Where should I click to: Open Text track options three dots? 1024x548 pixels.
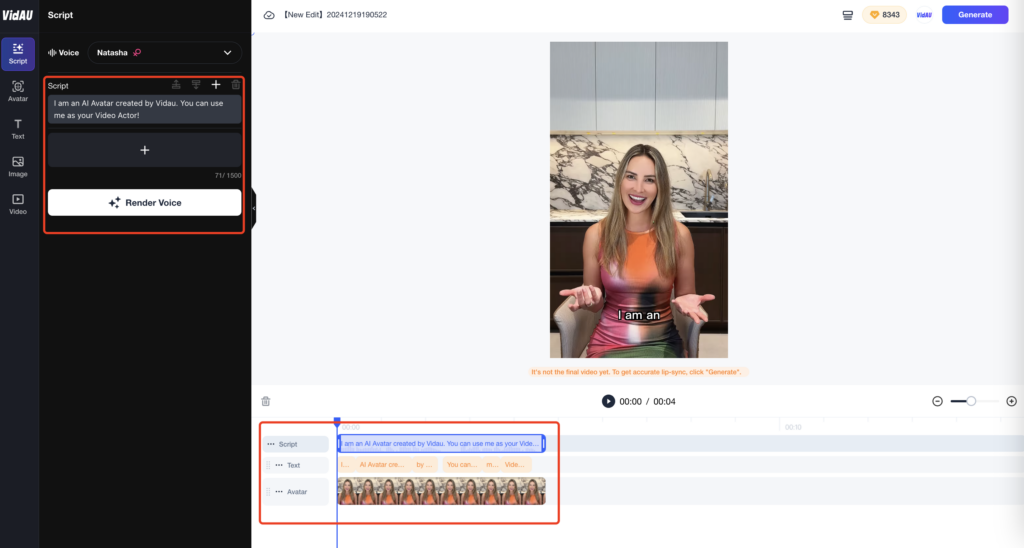pyautogui.click(x=279, y=465)
